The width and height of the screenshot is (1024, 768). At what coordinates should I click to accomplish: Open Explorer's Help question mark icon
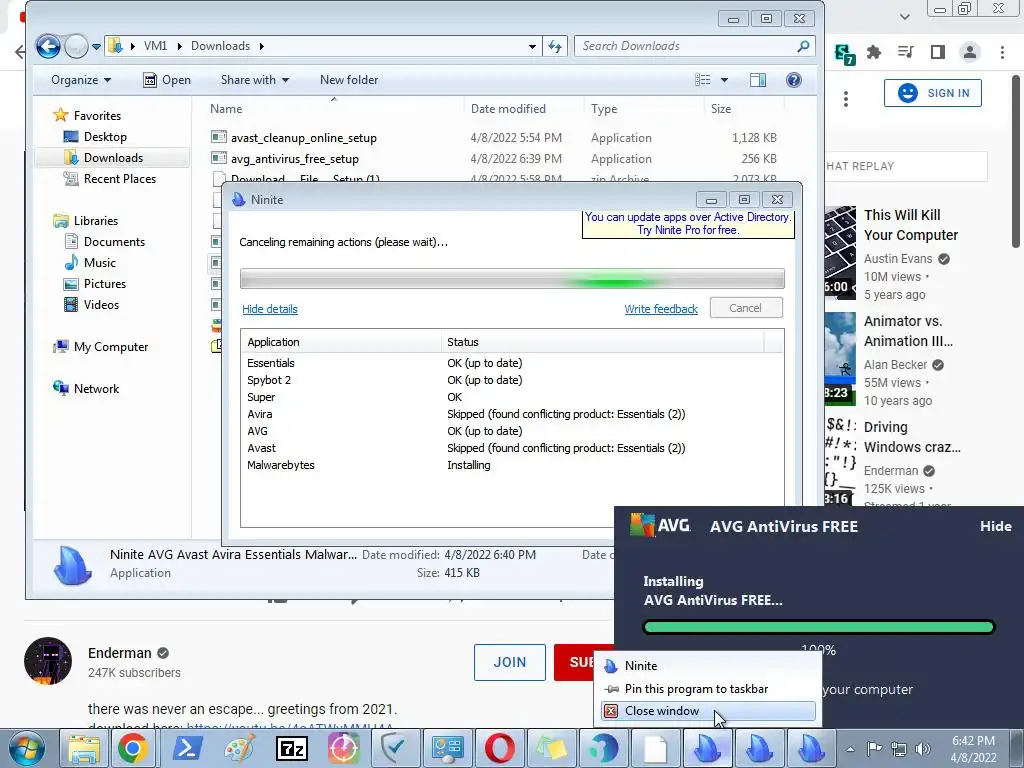[793, 80]
